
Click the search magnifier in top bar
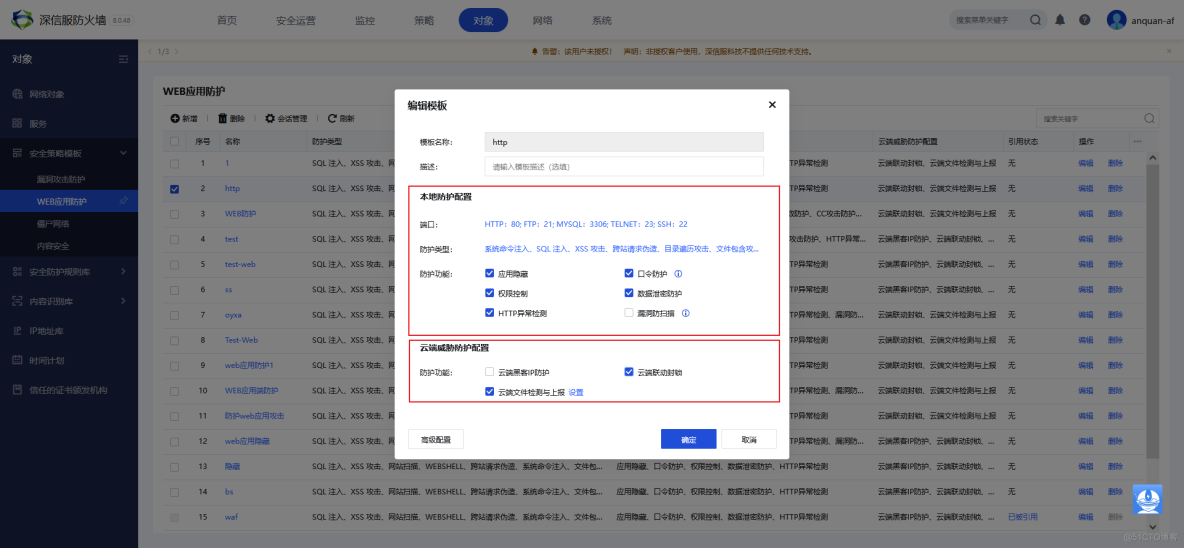click(x=1034, y=20)
